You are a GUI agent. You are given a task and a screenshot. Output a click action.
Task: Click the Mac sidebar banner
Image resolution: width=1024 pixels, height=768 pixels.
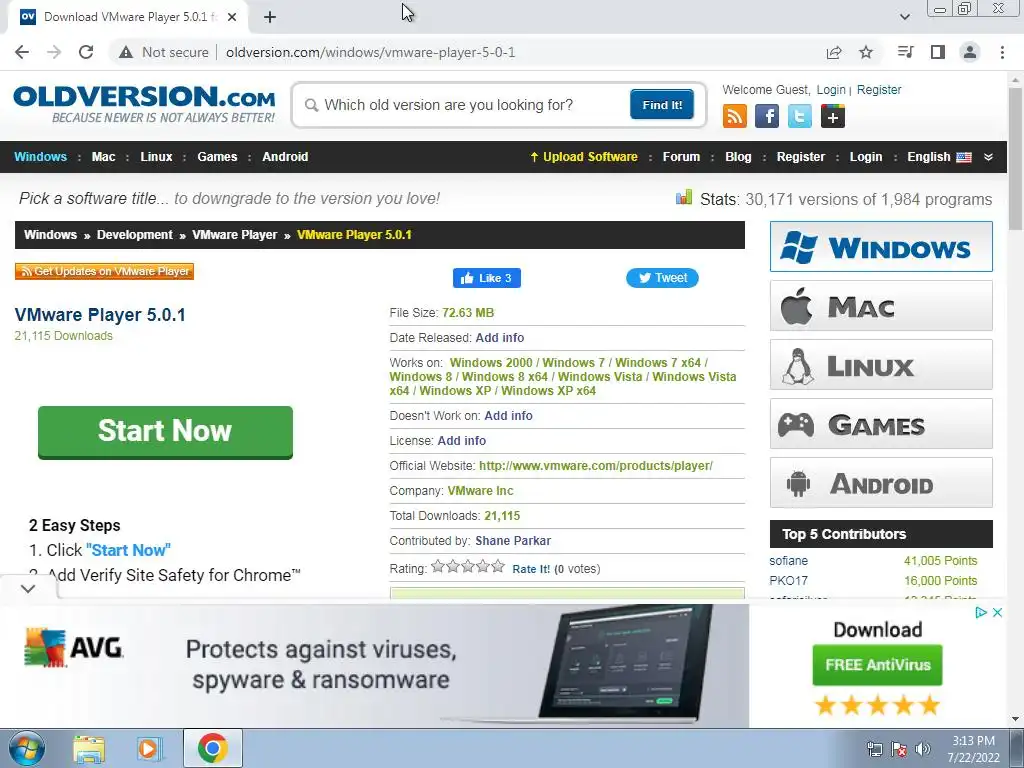[x=881, y=306]
